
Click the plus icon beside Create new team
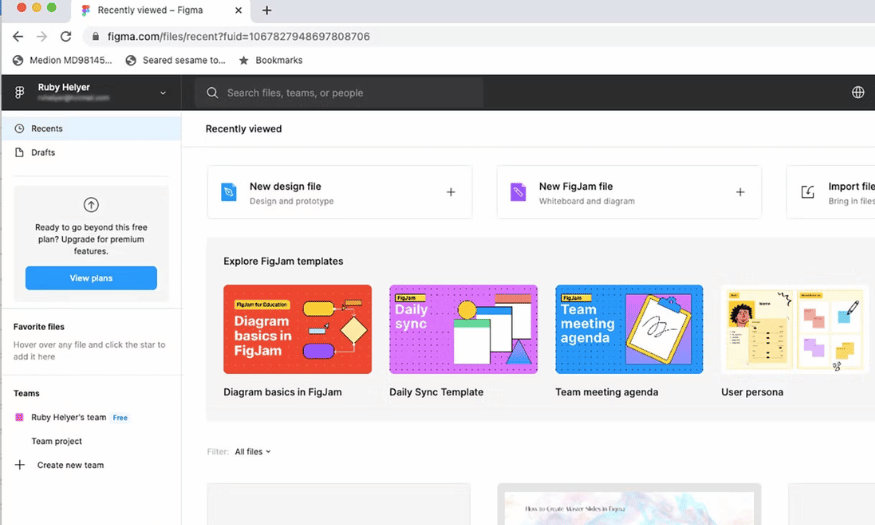pos(20,465)
